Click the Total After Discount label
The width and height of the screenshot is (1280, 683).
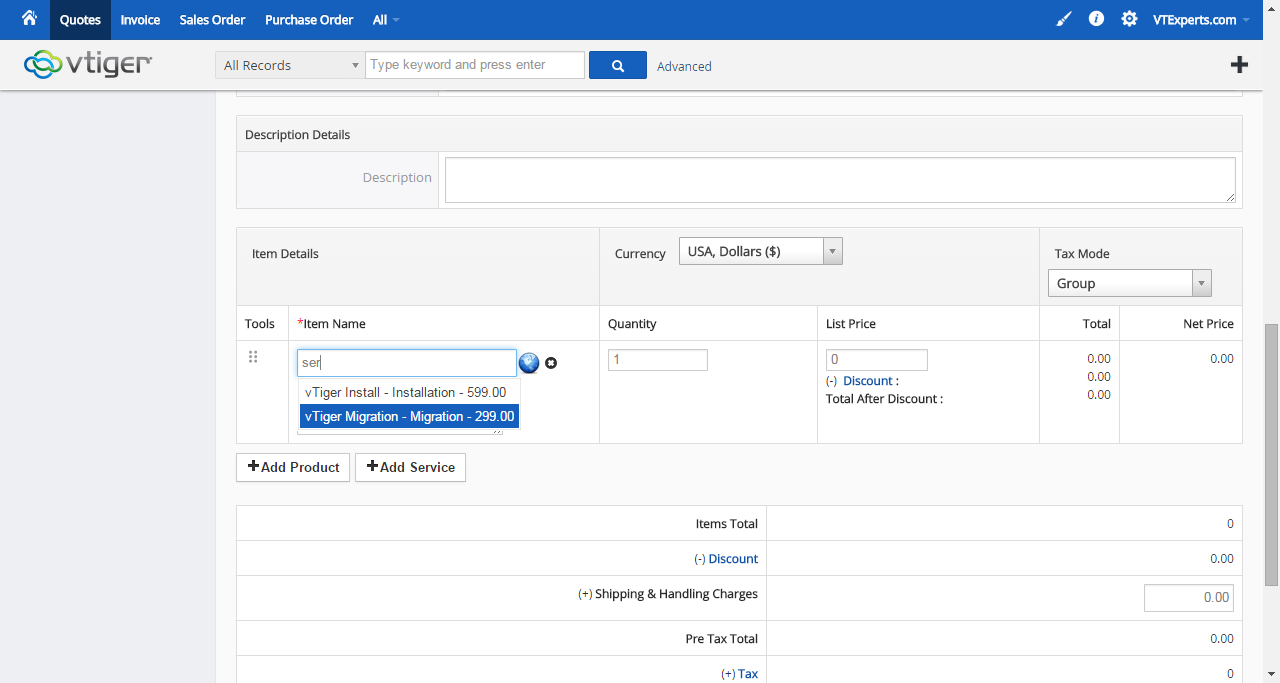click(884, 399)
